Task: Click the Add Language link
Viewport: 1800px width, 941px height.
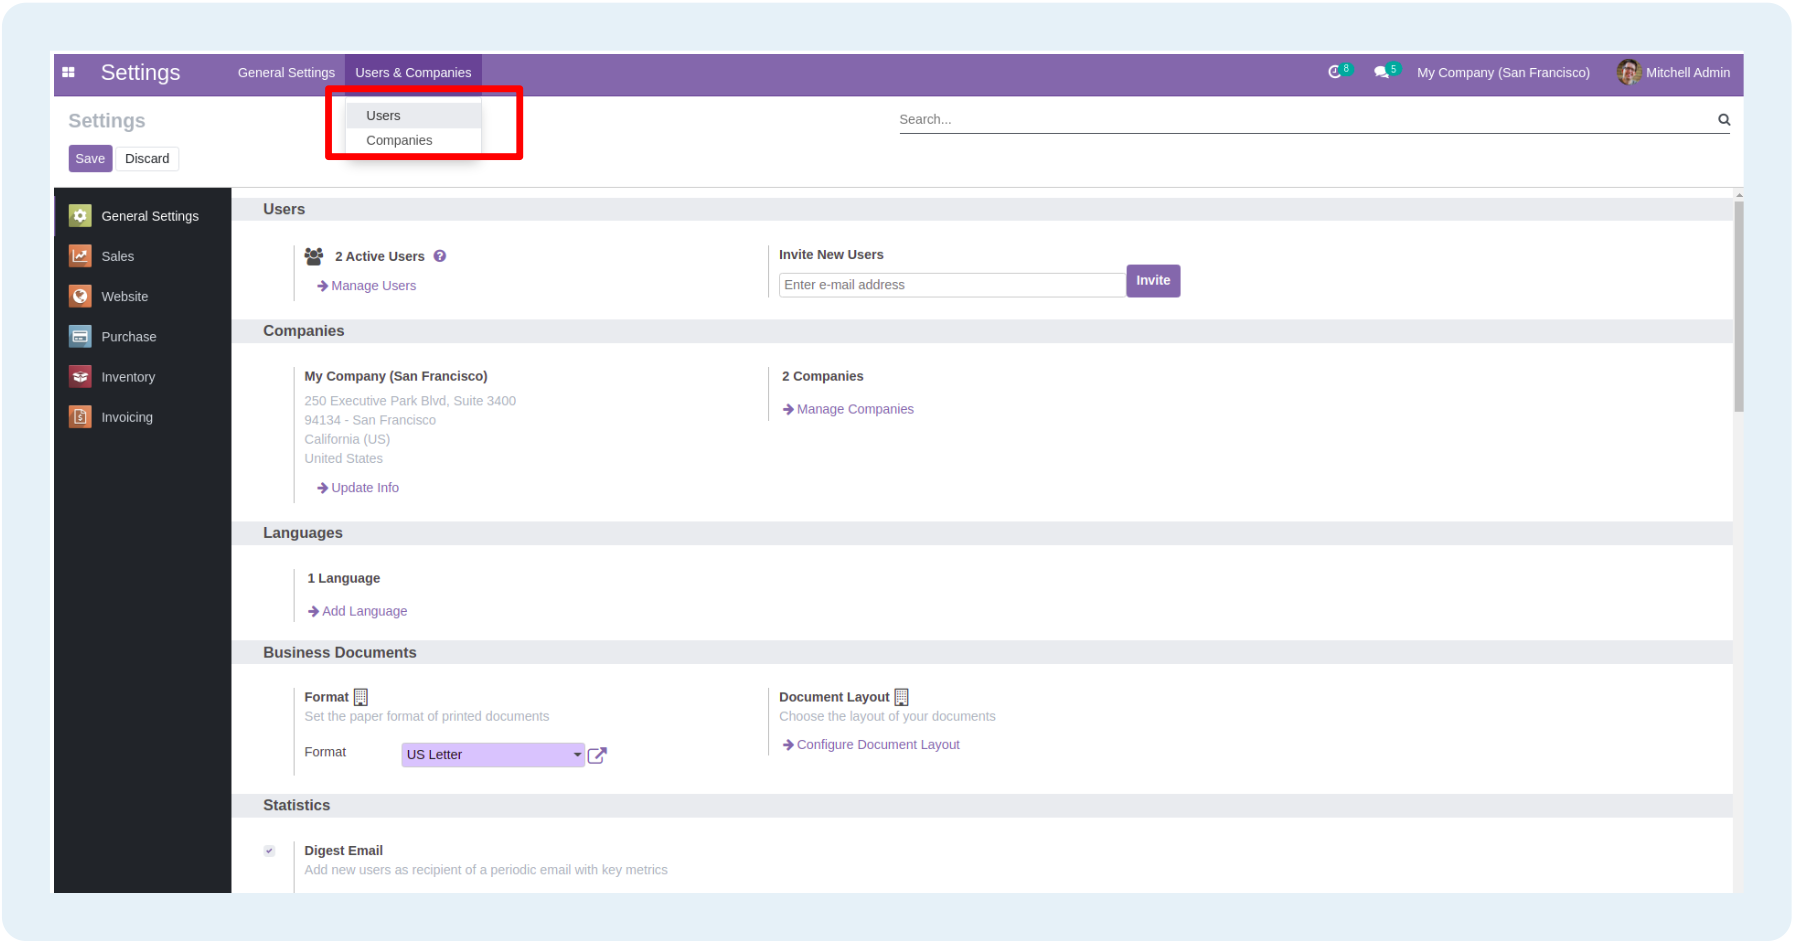Action: (x=357, y=611)
